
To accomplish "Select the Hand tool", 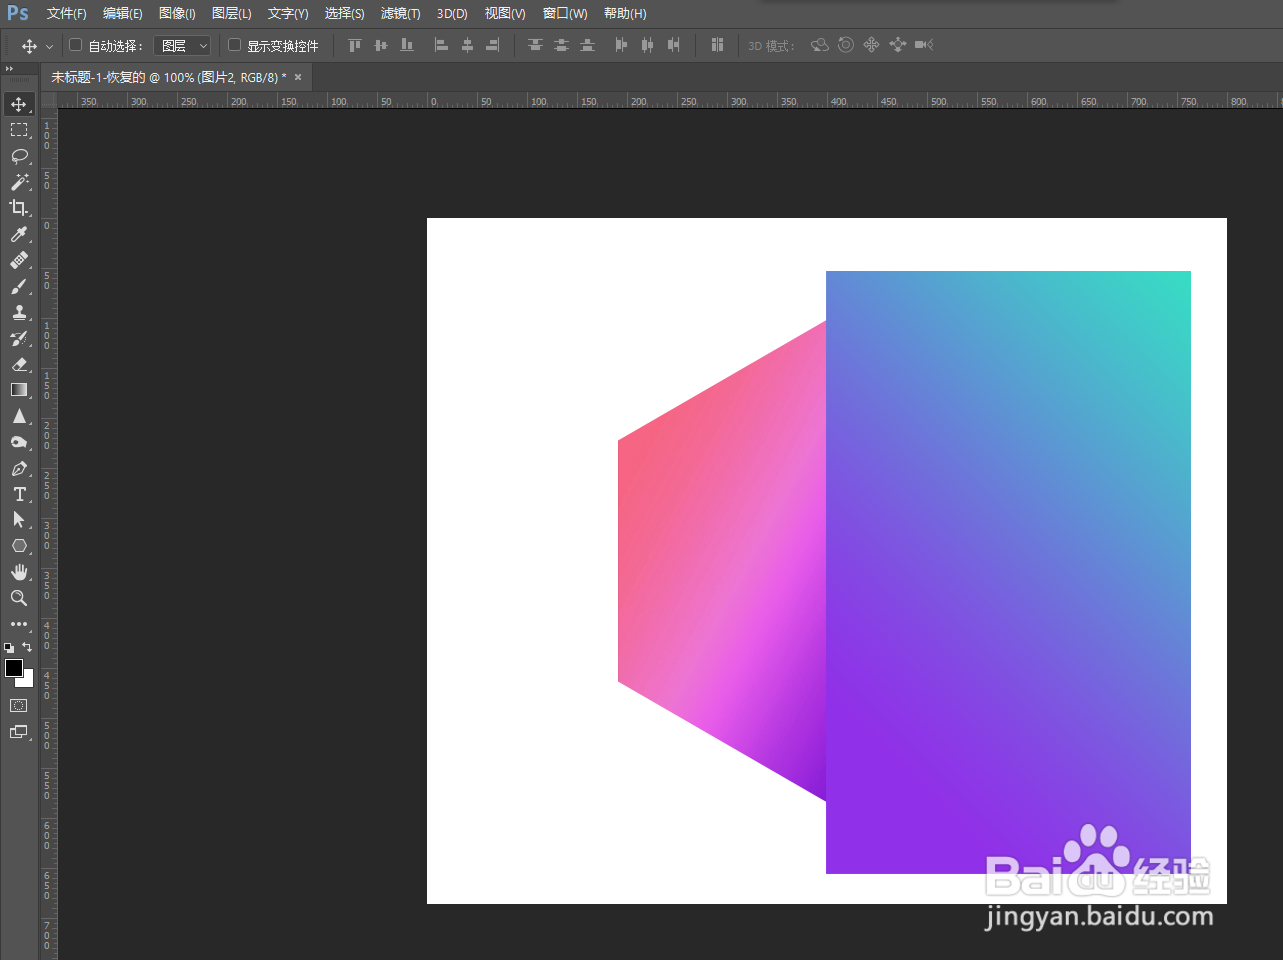I will [19, 572].
